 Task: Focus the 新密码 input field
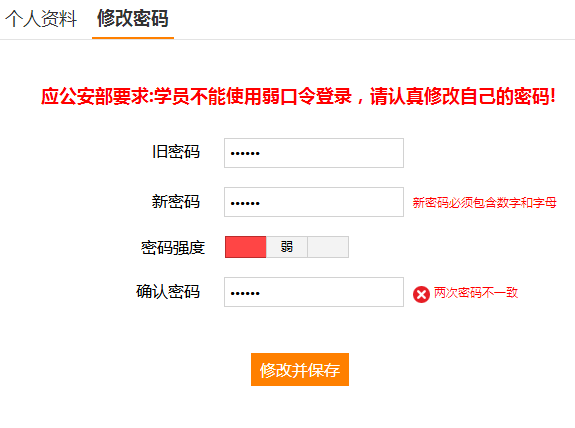click(314, 202)
